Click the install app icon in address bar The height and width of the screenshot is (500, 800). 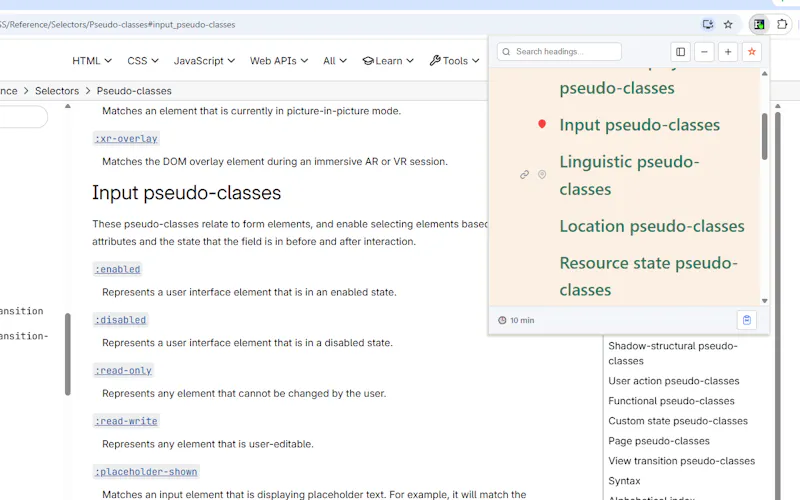tap(708, 24)
